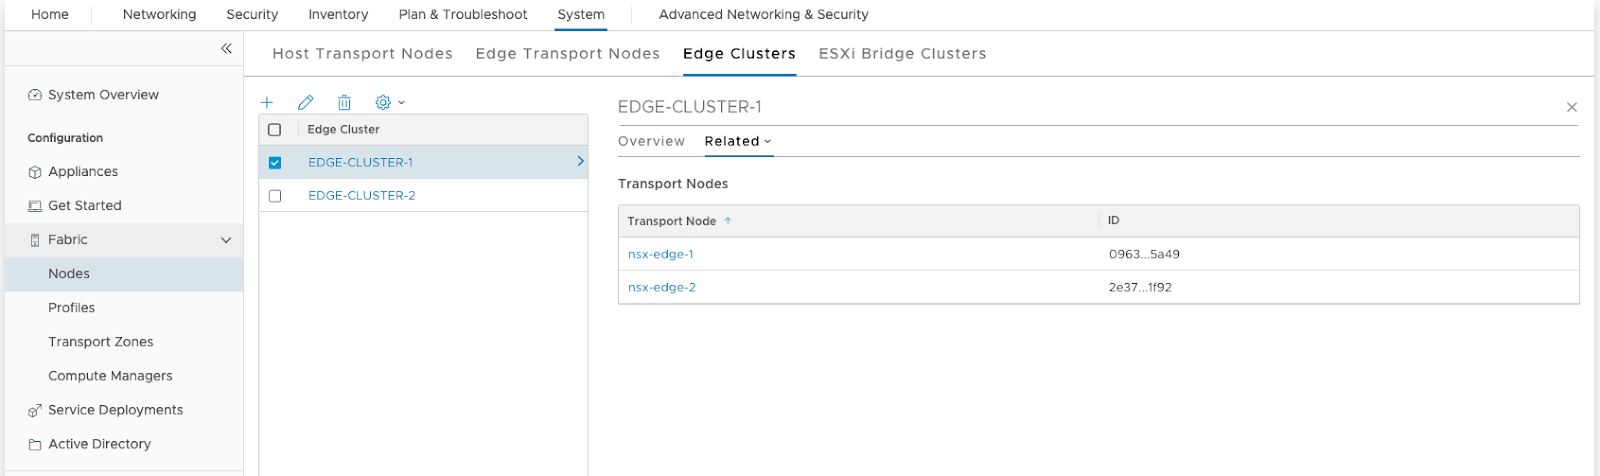Open System Overview from the sidebar
Viewport: 1600px width, 476px height.
103,95
